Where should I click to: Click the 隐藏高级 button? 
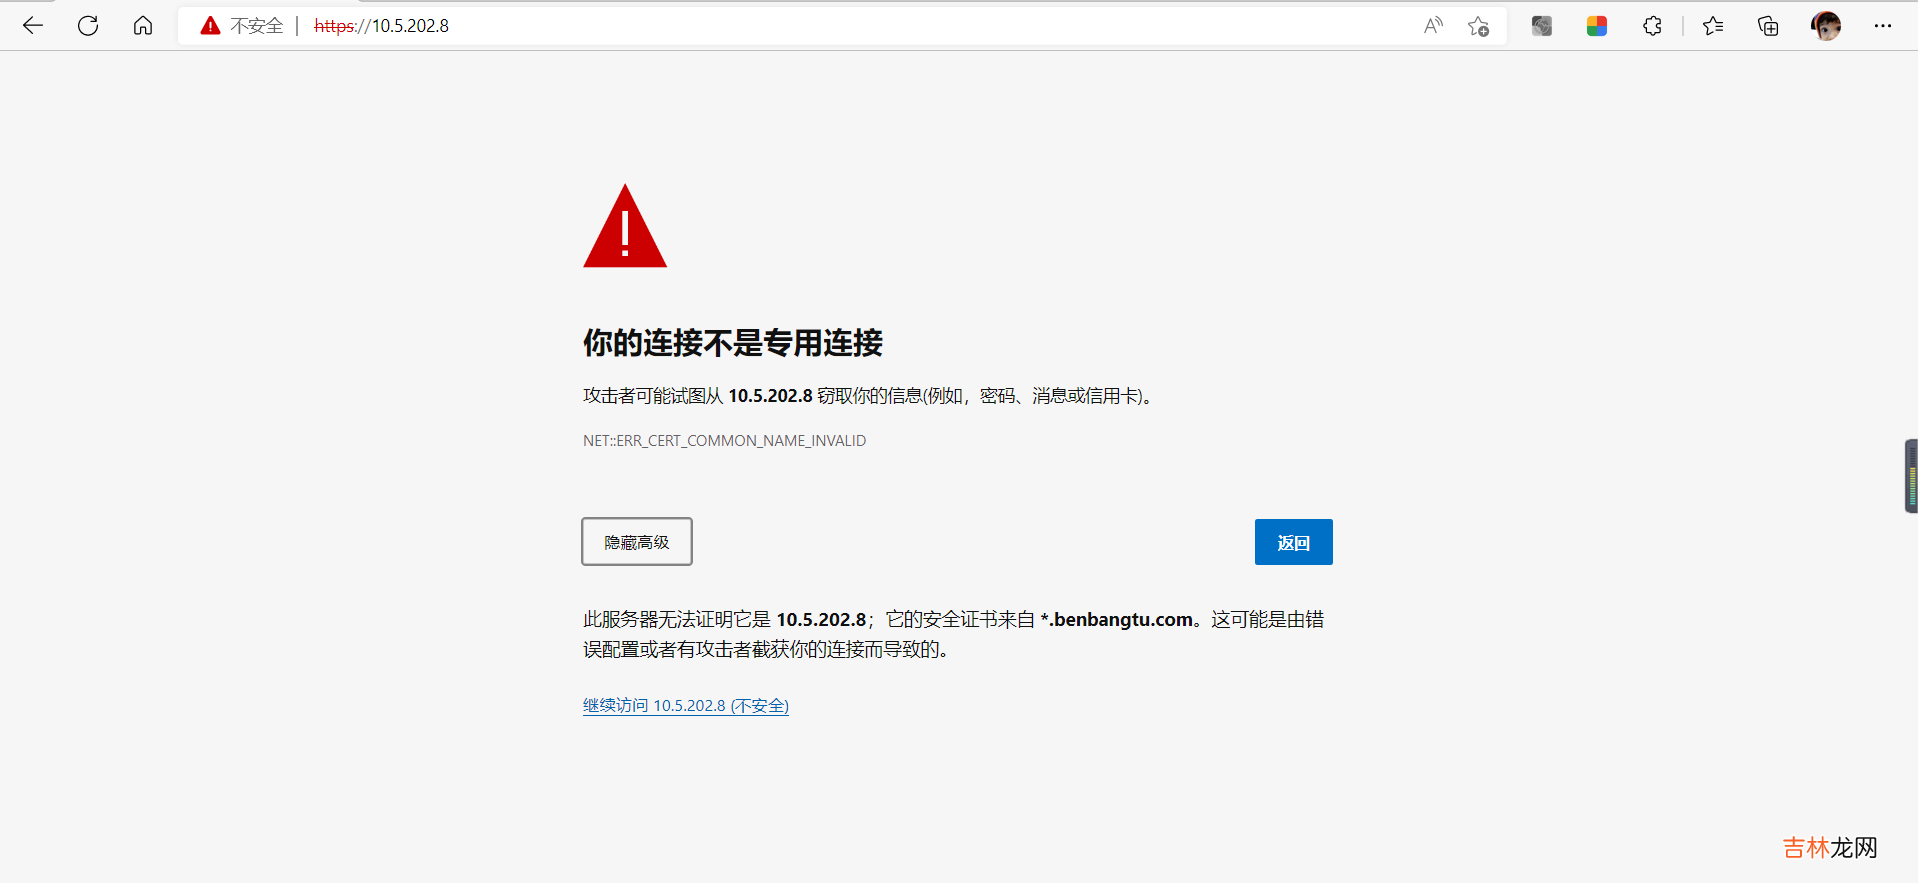pos(637,542)
